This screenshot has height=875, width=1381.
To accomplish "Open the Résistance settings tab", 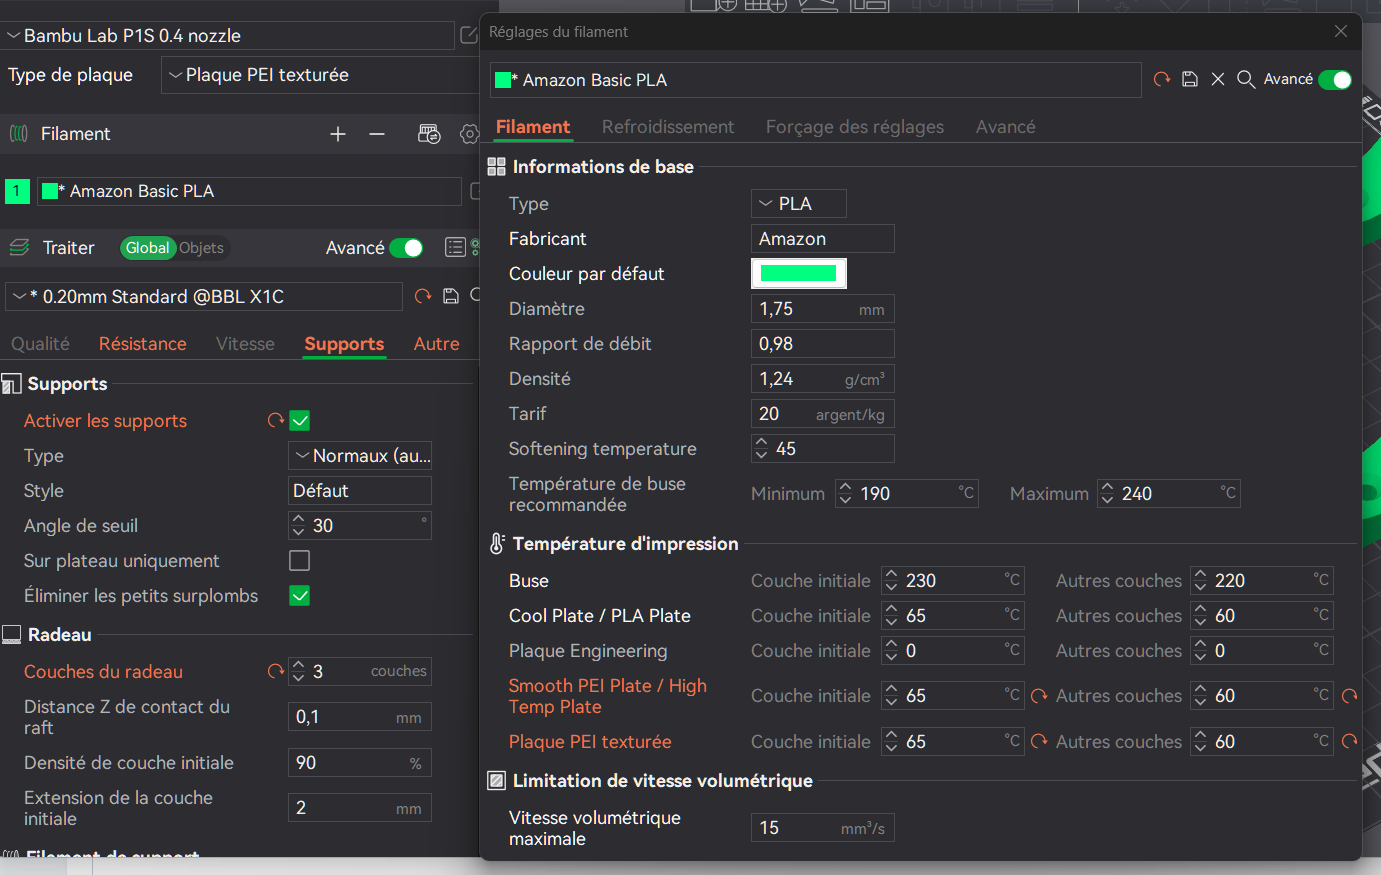I will pyautogui.click(x=143, y=344).
